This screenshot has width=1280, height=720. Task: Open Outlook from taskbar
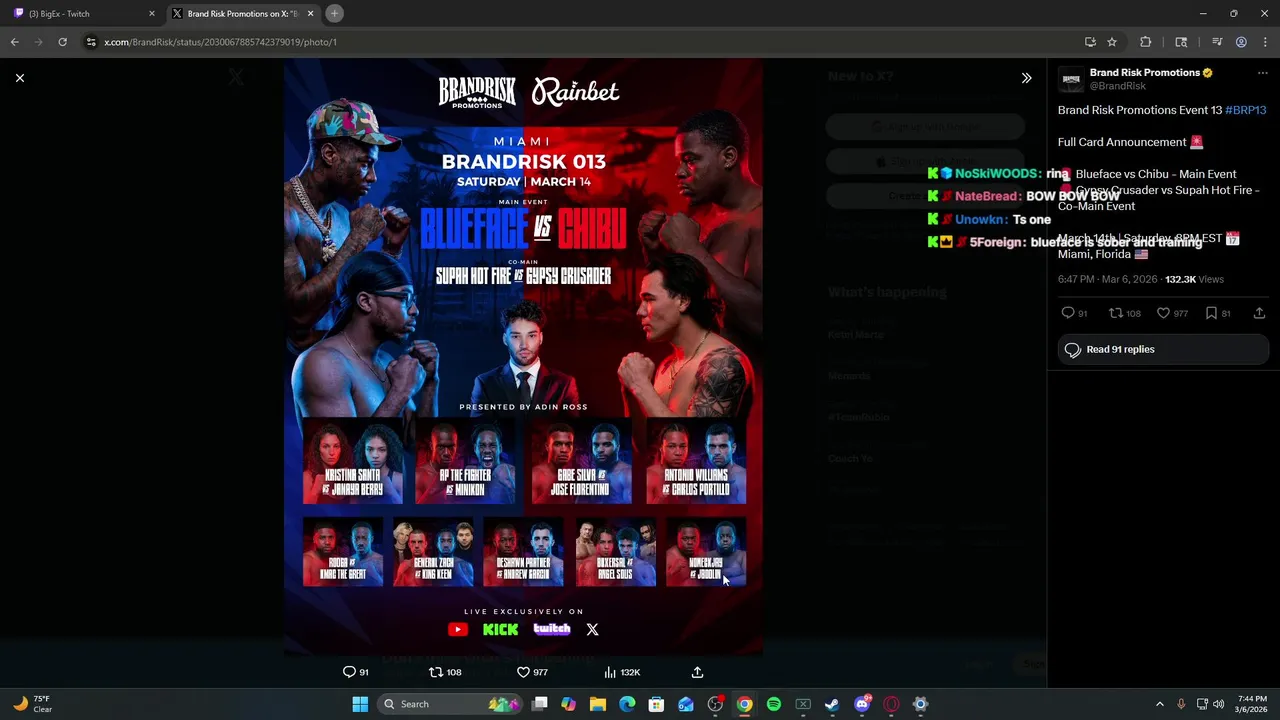pyautogui.click(x=686, y=704)
